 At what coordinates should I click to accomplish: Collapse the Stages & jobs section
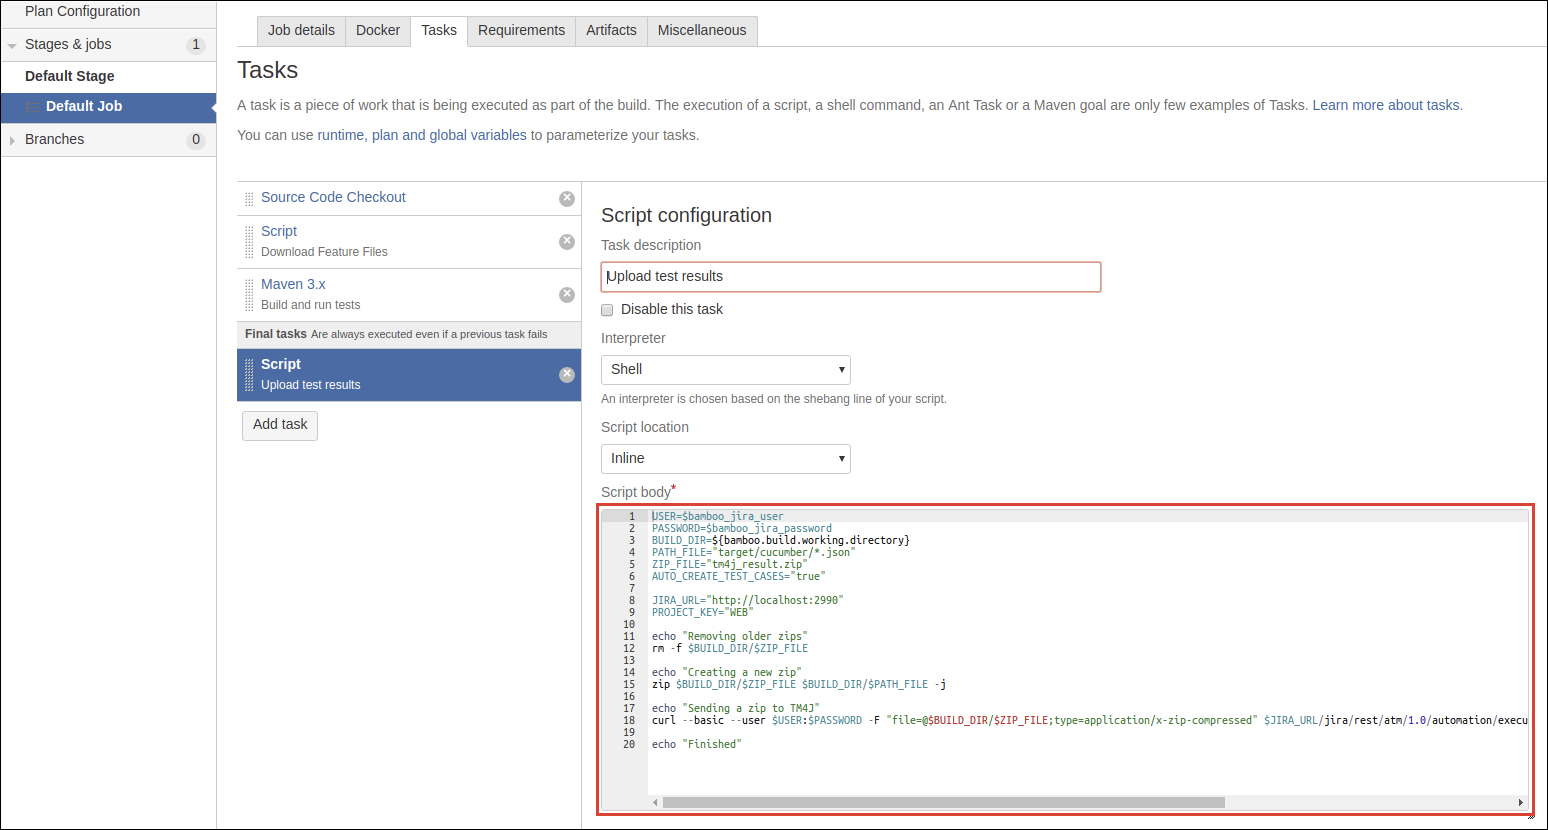click(12, 45)
